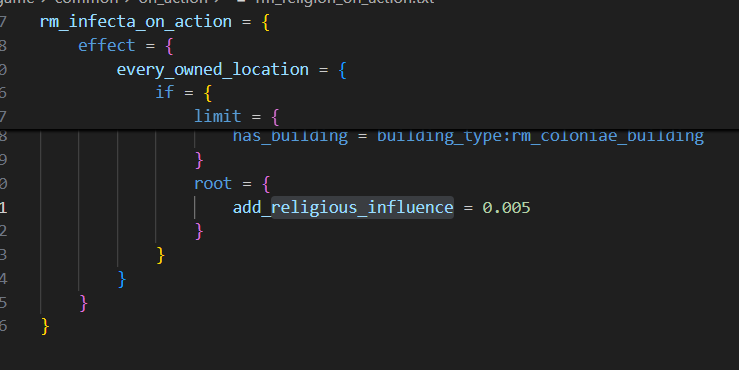Click blue closing brace of every_owned_location
The image size is (739, 370).
[122, 280]
